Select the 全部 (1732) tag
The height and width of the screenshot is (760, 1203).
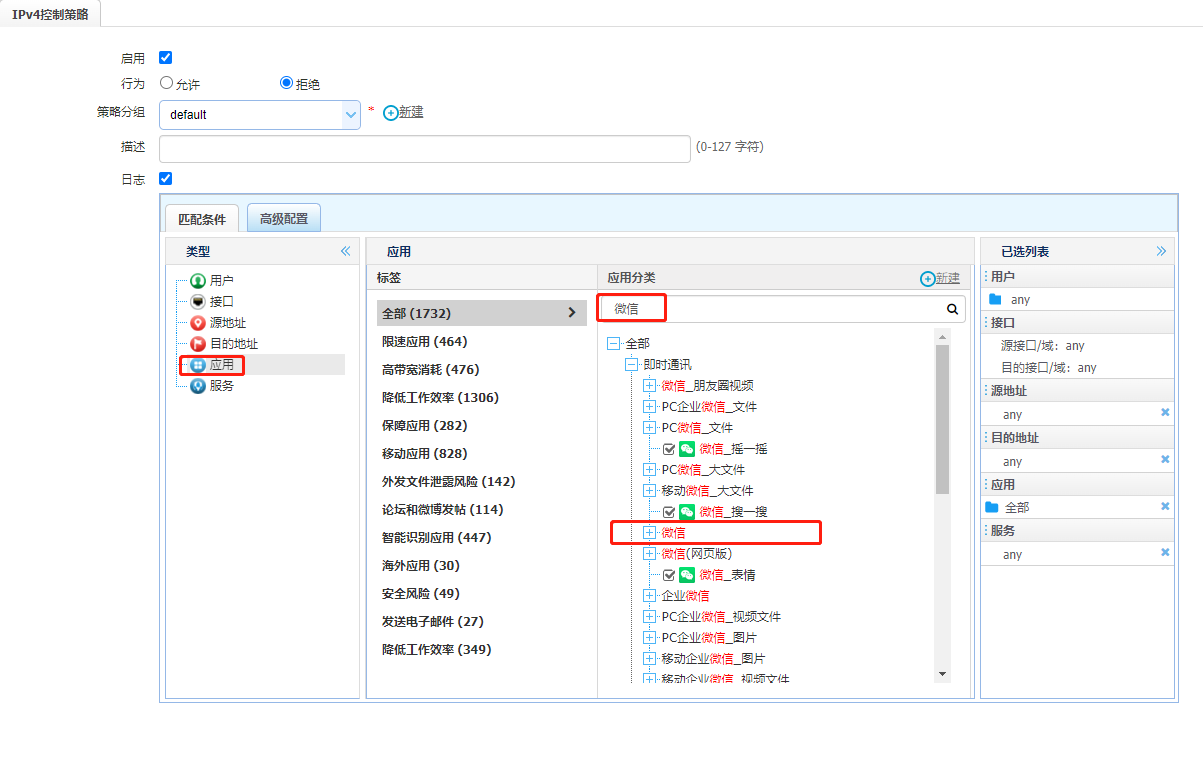point(481,313)
